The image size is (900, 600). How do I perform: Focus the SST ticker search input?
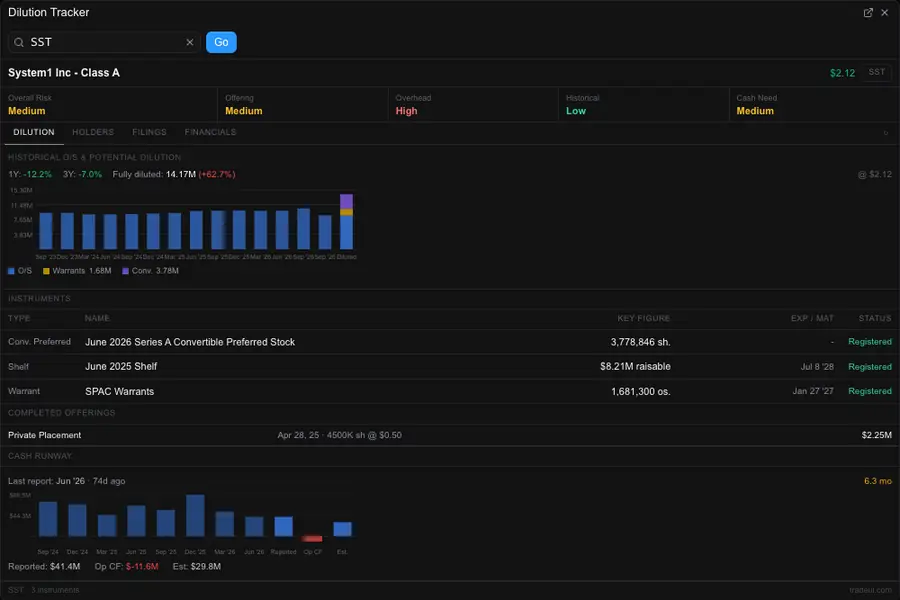pos(106,42)
